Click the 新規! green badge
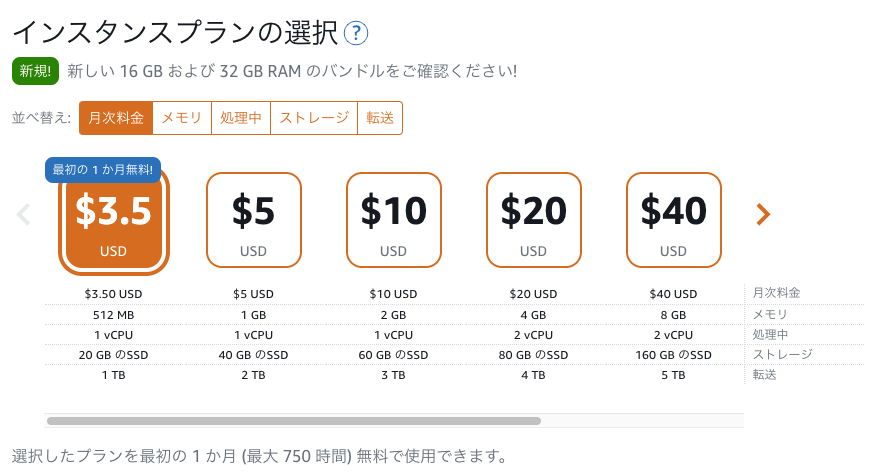Viewport: 874px width, 475px height. [x=35, y=71]
